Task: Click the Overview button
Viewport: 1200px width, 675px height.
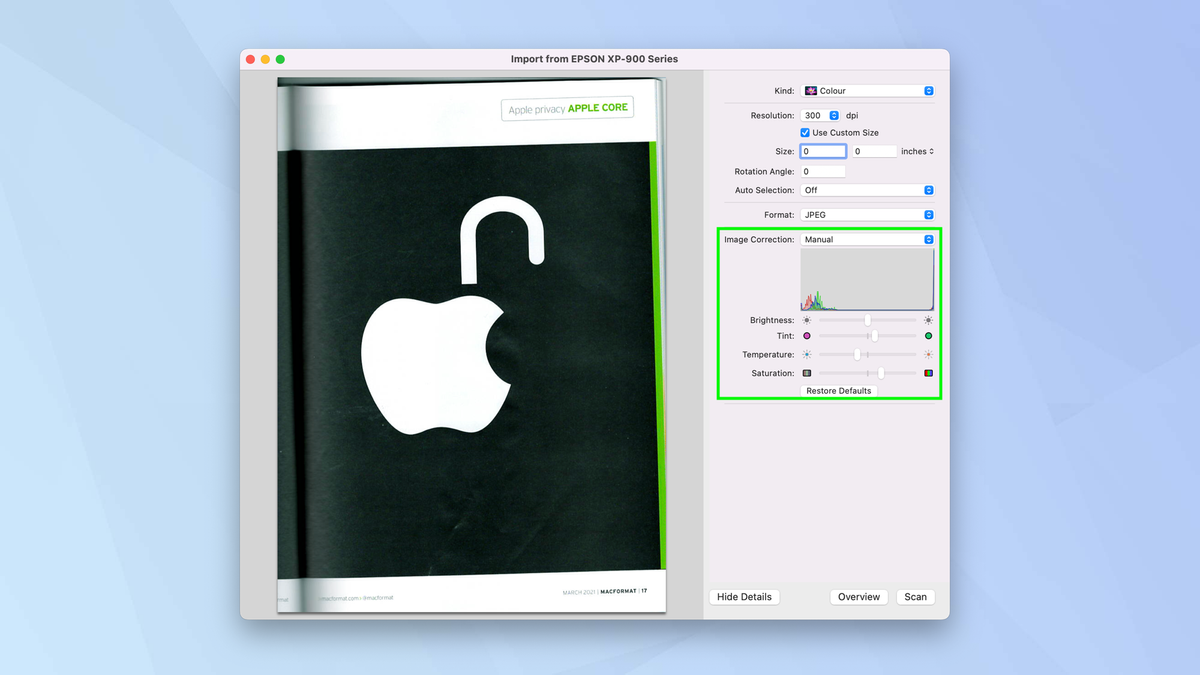Action: coord(859,597)
